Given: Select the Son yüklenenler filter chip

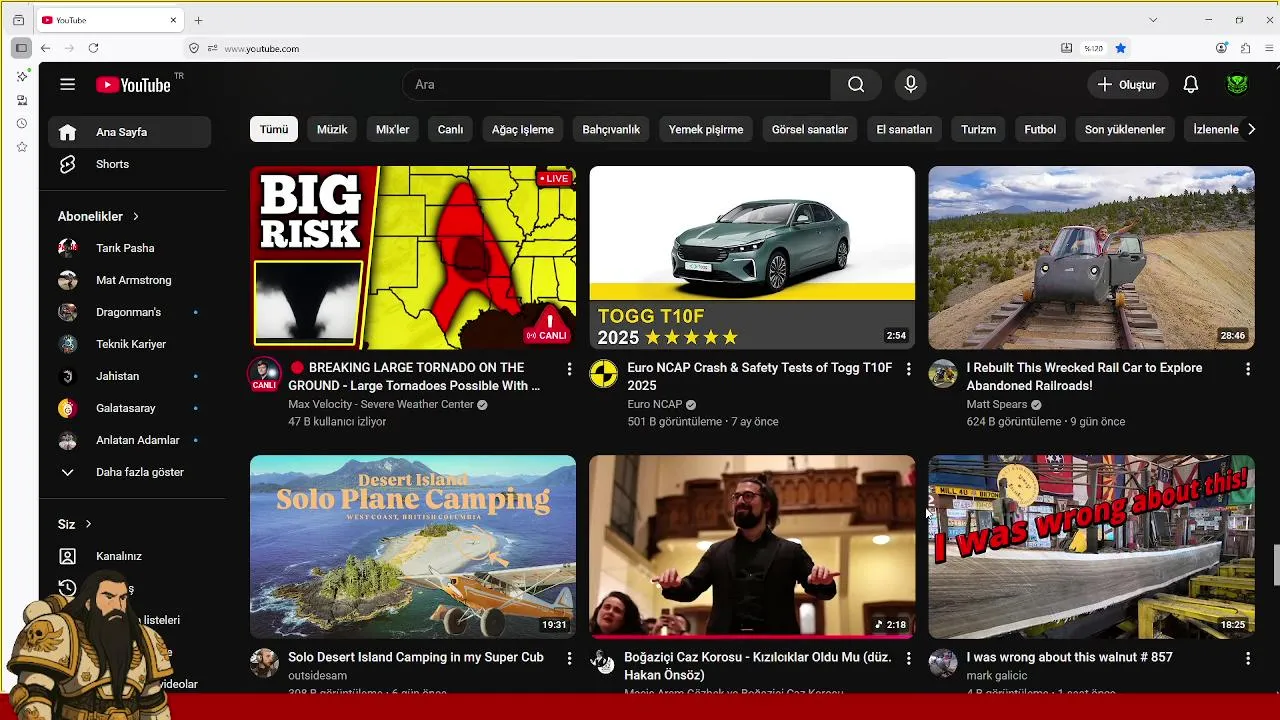Looking at the screenshot, I should pyautogui.click(x=1125, y=129).
